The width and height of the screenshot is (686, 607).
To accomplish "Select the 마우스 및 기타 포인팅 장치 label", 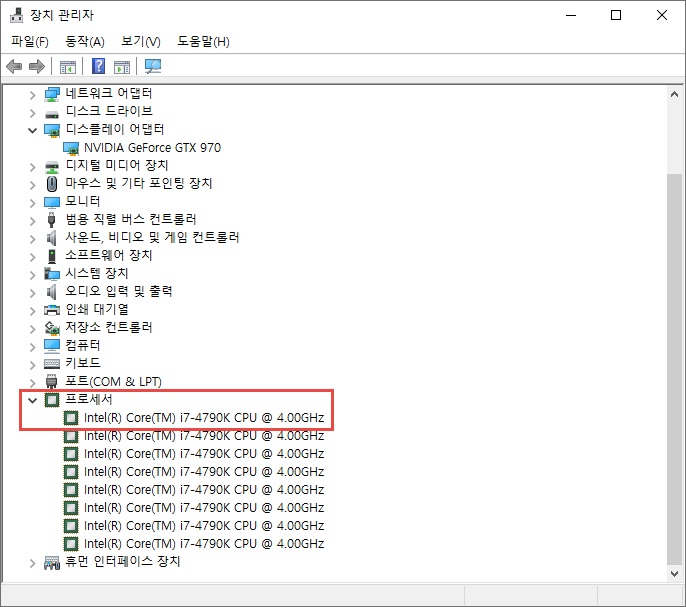I will pyautogui.click(x=139, y=183).
